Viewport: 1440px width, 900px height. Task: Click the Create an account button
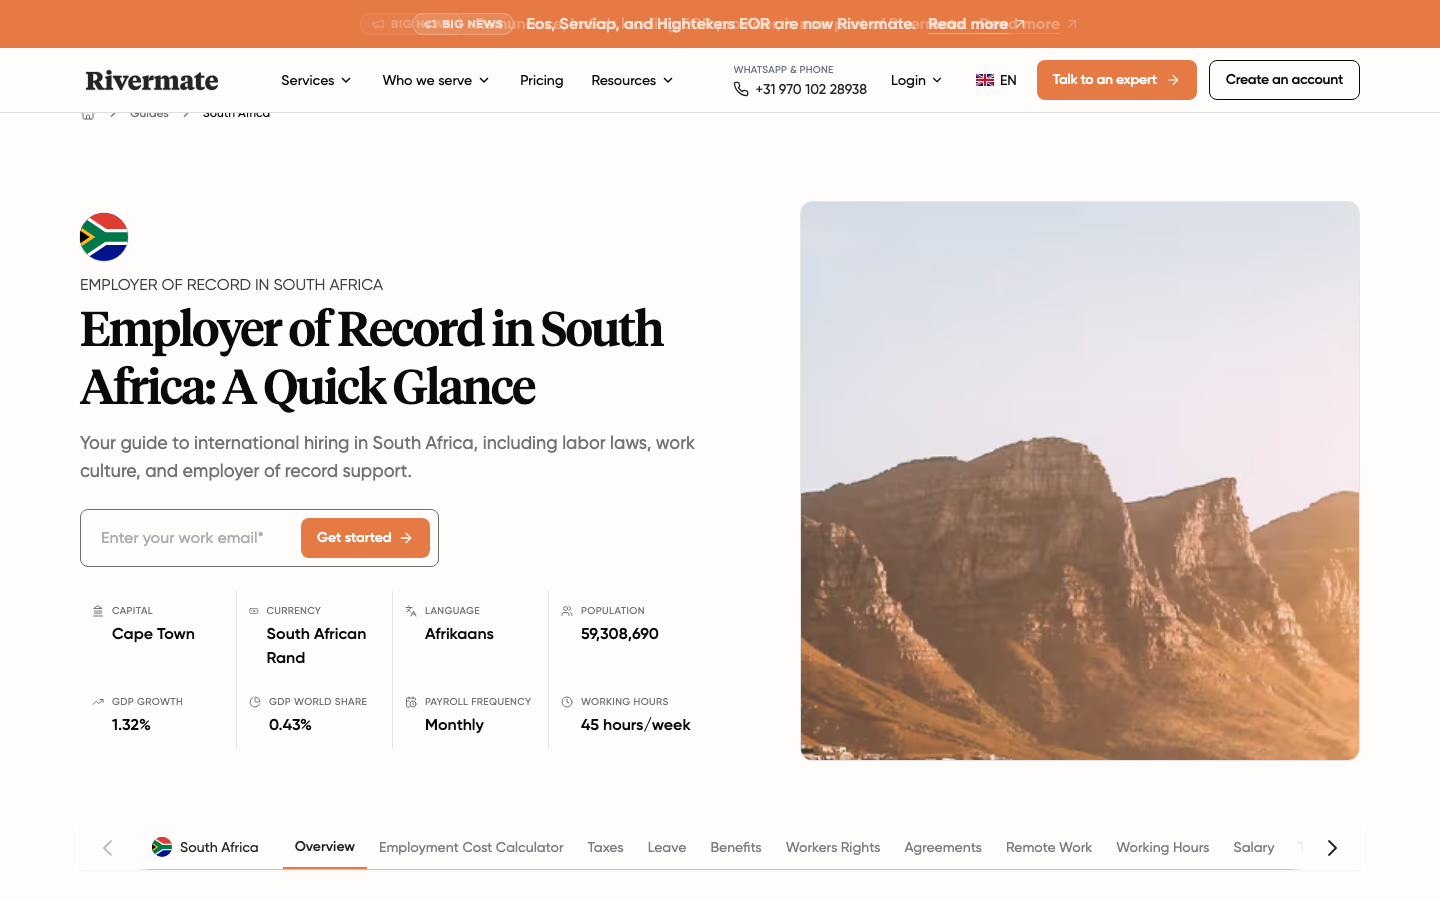coord(1284,80)
